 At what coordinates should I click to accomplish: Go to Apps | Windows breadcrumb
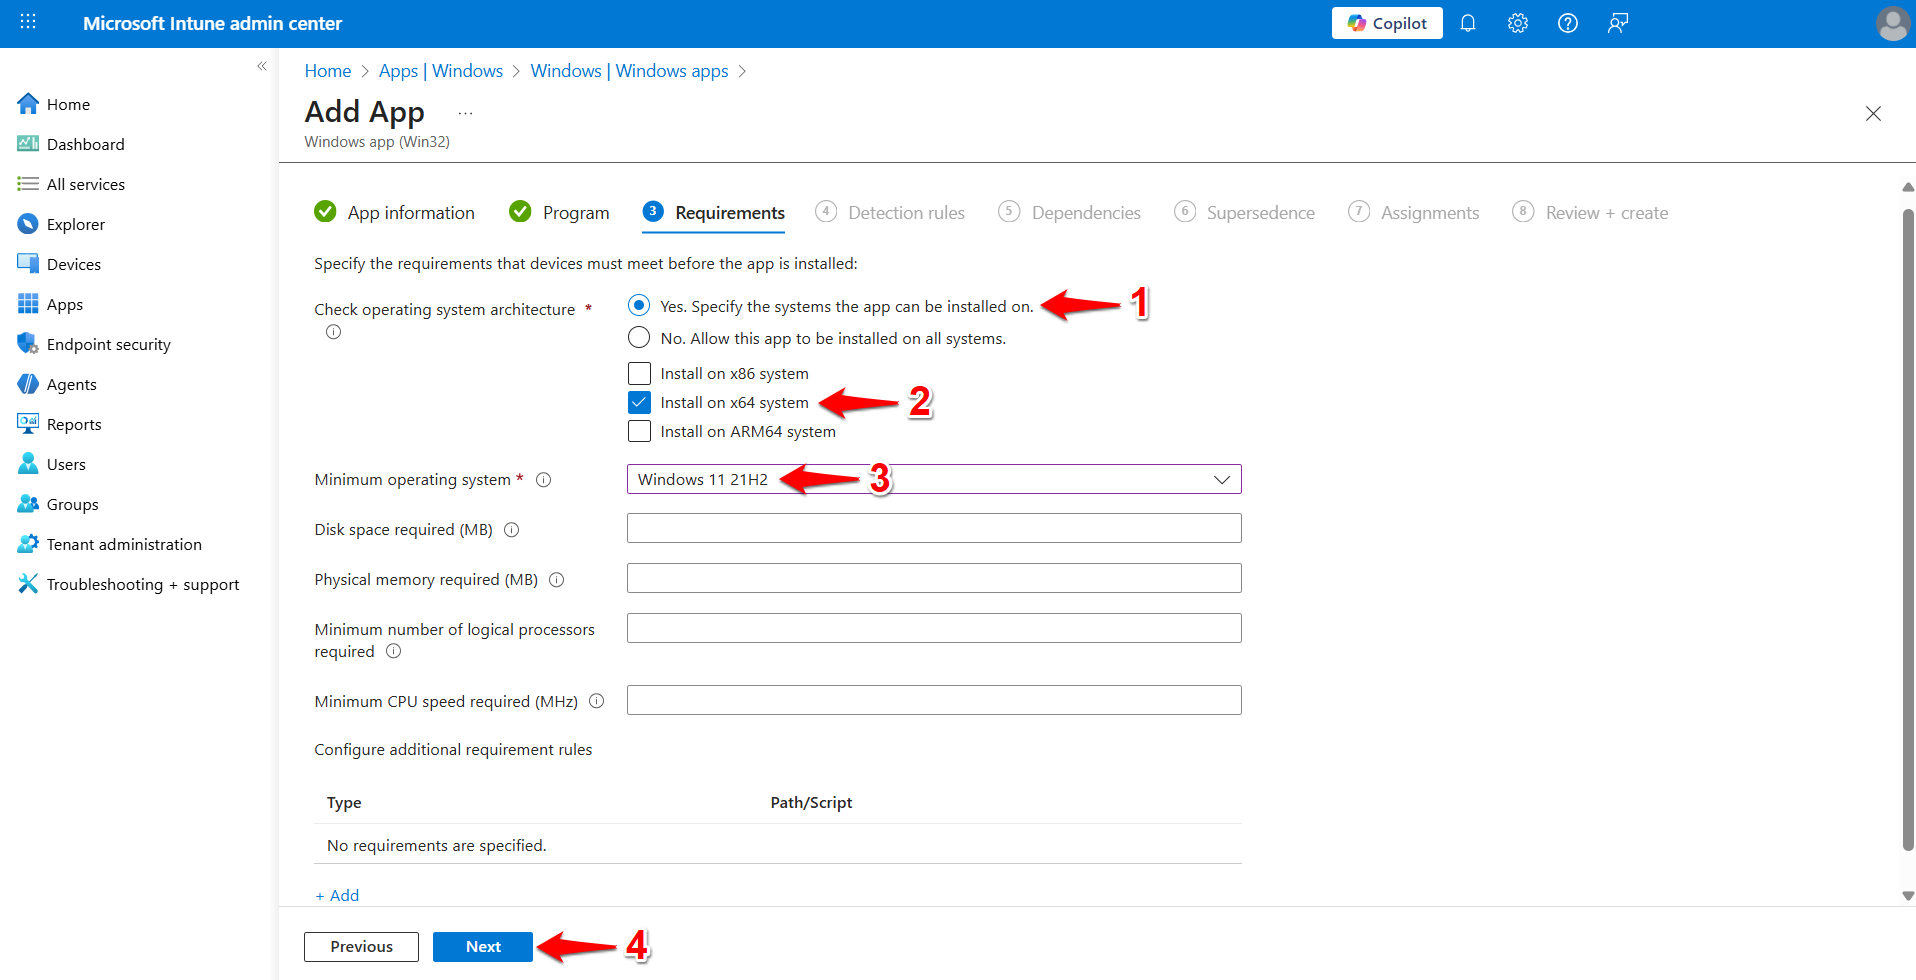441,71
